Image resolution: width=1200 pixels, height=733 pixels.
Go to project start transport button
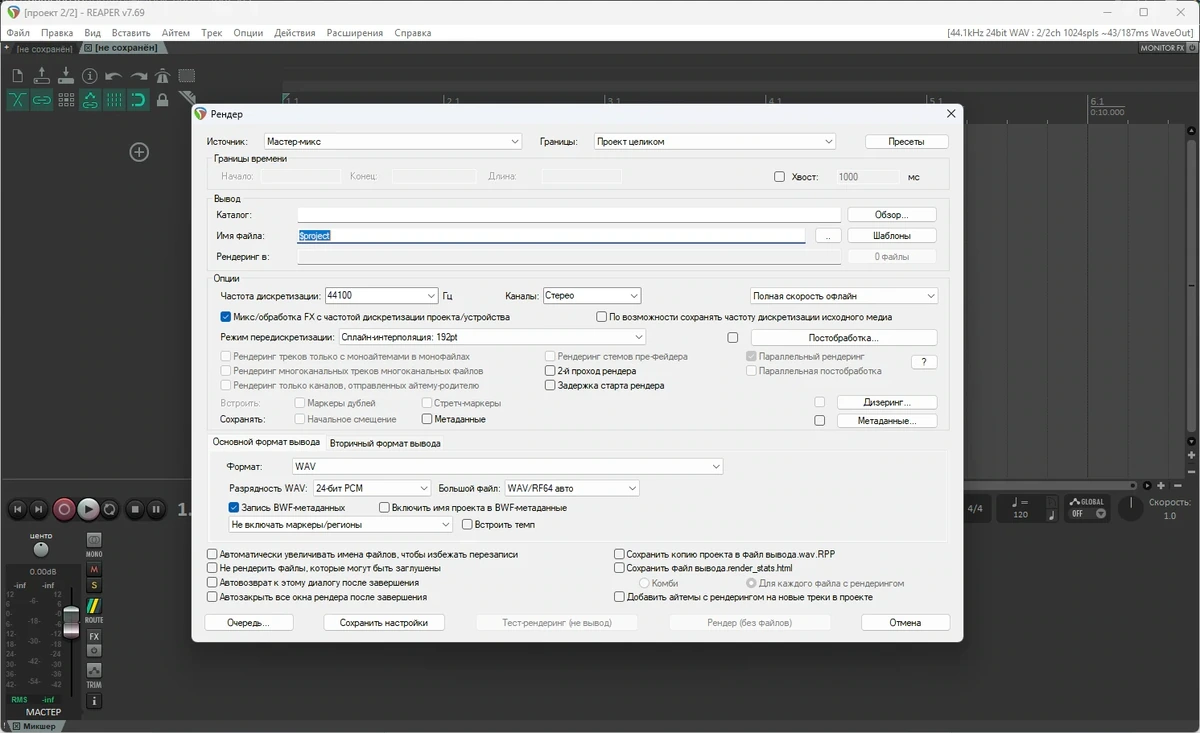18,509
